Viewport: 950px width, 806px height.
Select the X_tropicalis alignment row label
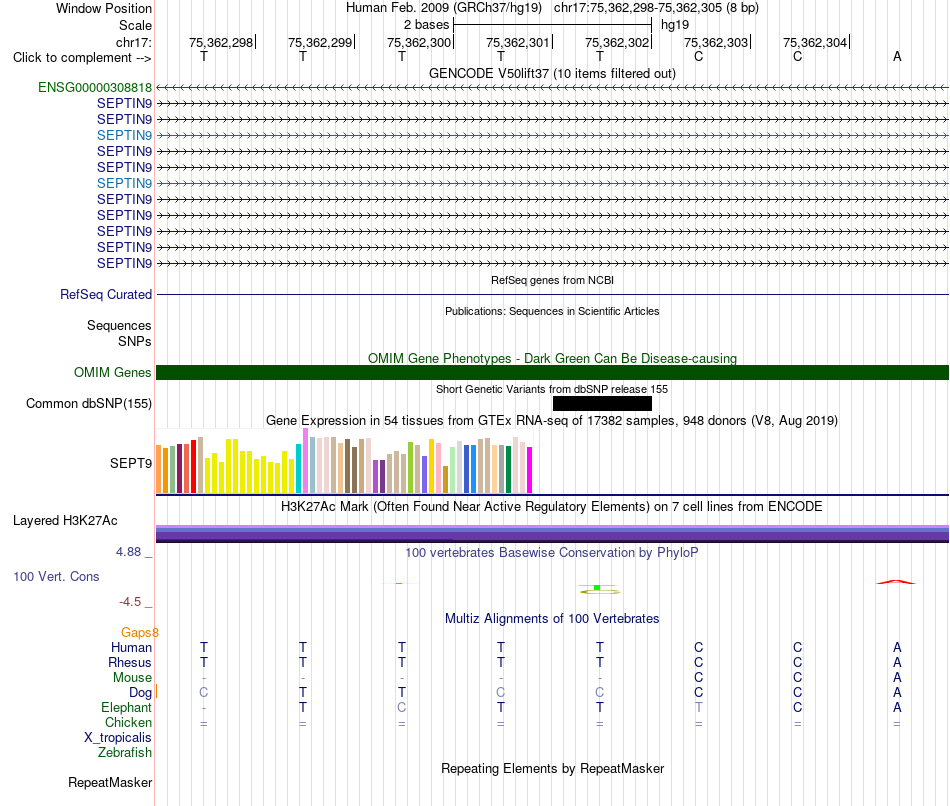(118, 738)
